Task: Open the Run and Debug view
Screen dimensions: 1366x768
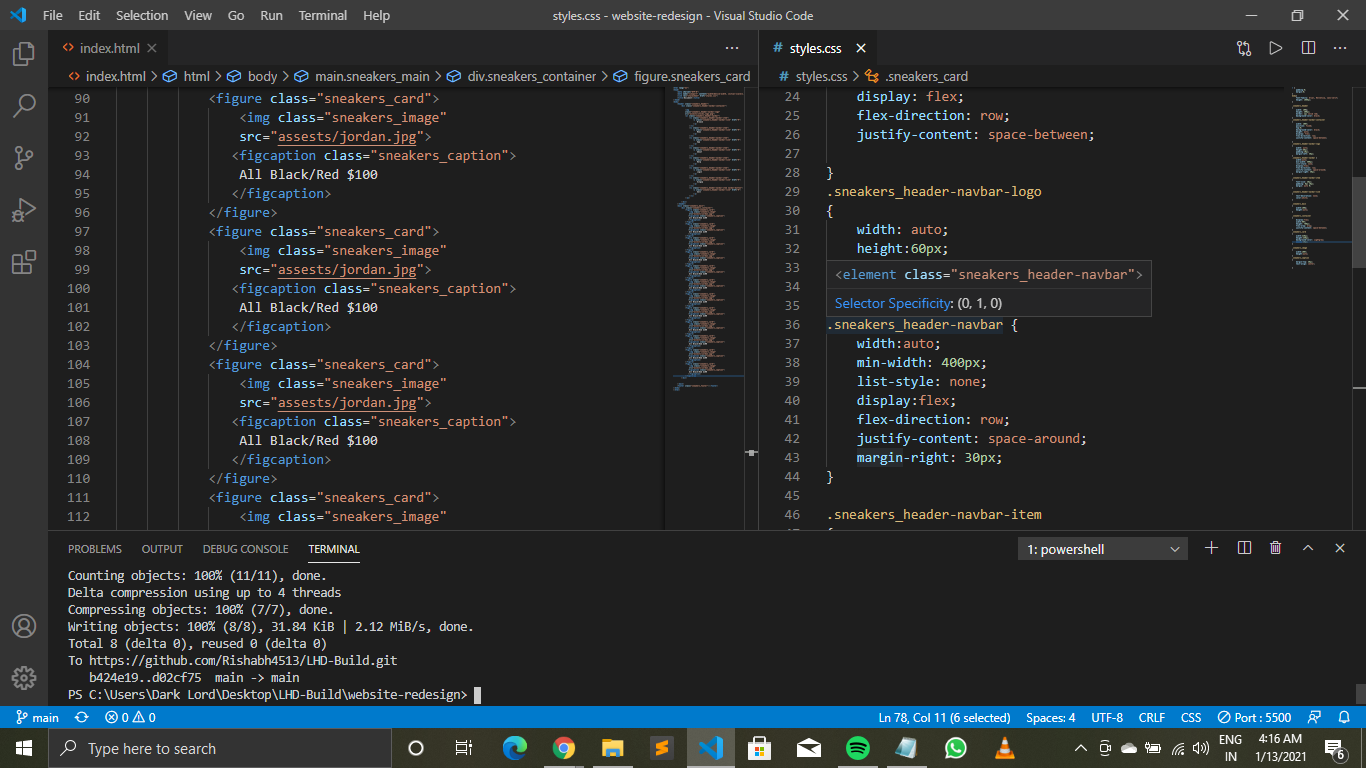Action: pos(22,209)
